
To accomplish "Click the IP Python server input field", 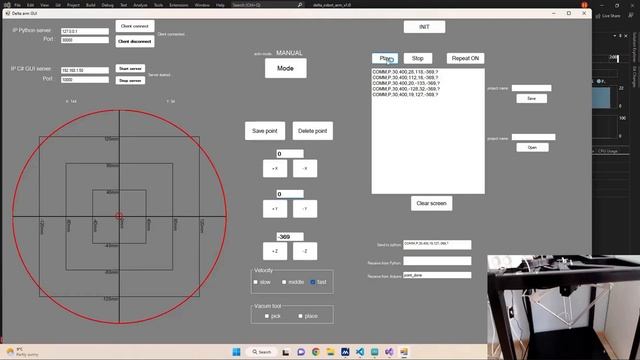I will [85, 31].
